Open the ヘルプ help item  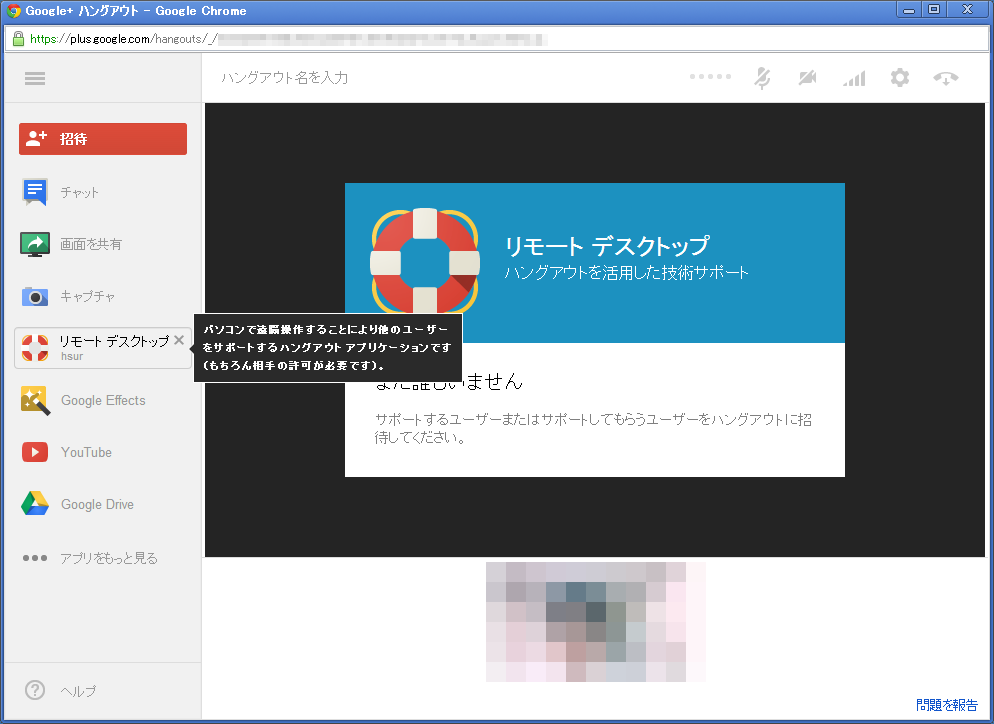pyautogui.click(x=77, y=691)
